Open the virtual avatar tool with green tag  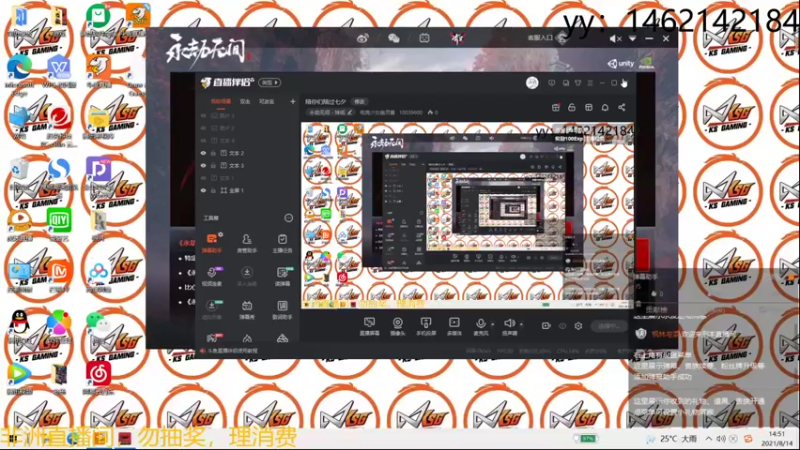pos(212,309)
